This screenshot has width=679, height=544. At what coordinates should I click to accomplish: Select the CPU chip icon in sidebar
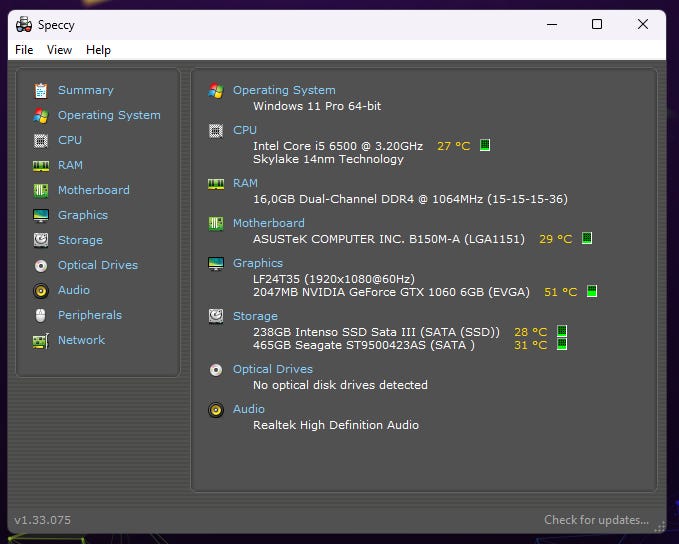[41, 140]
